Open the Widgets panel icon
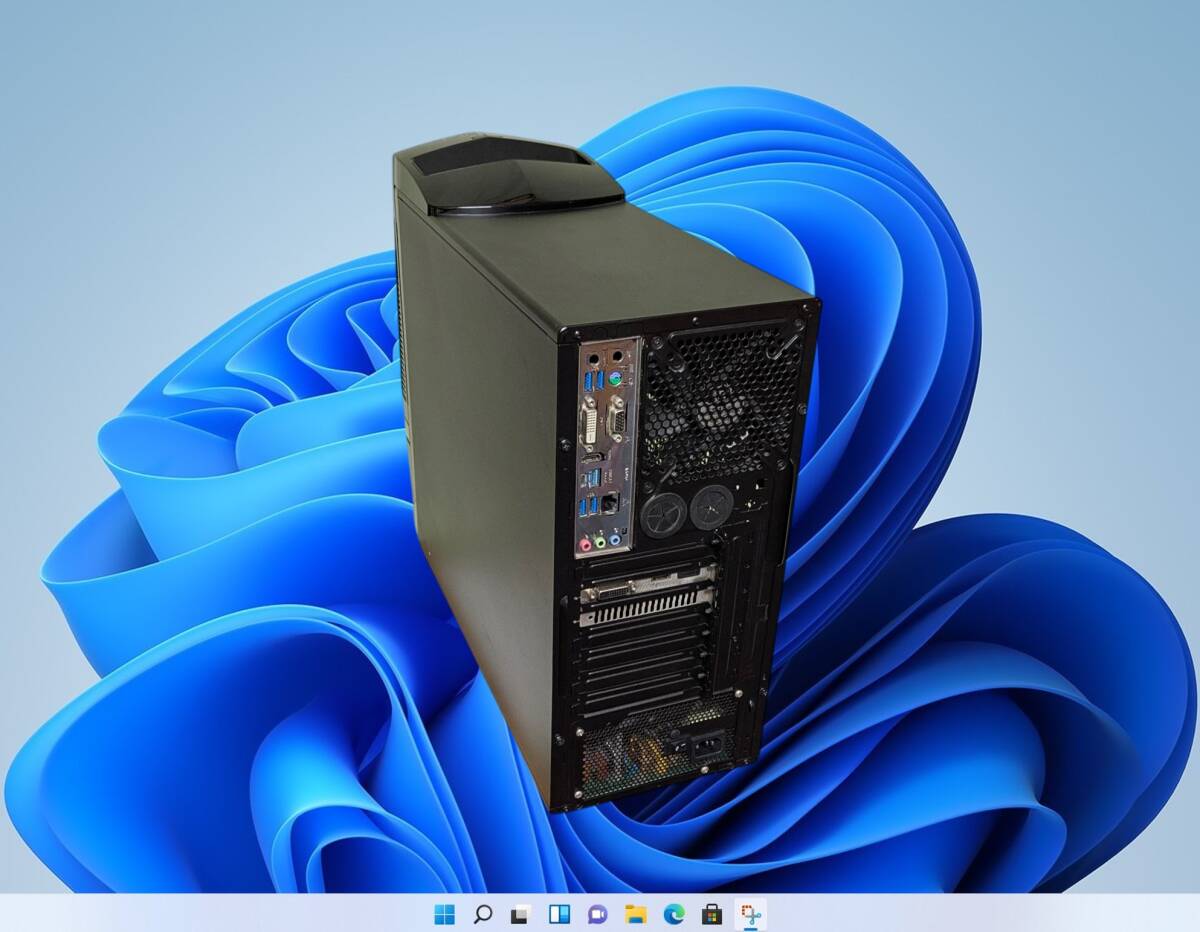Viewport: 1200px width, 932px height. [x=559, y=914]
